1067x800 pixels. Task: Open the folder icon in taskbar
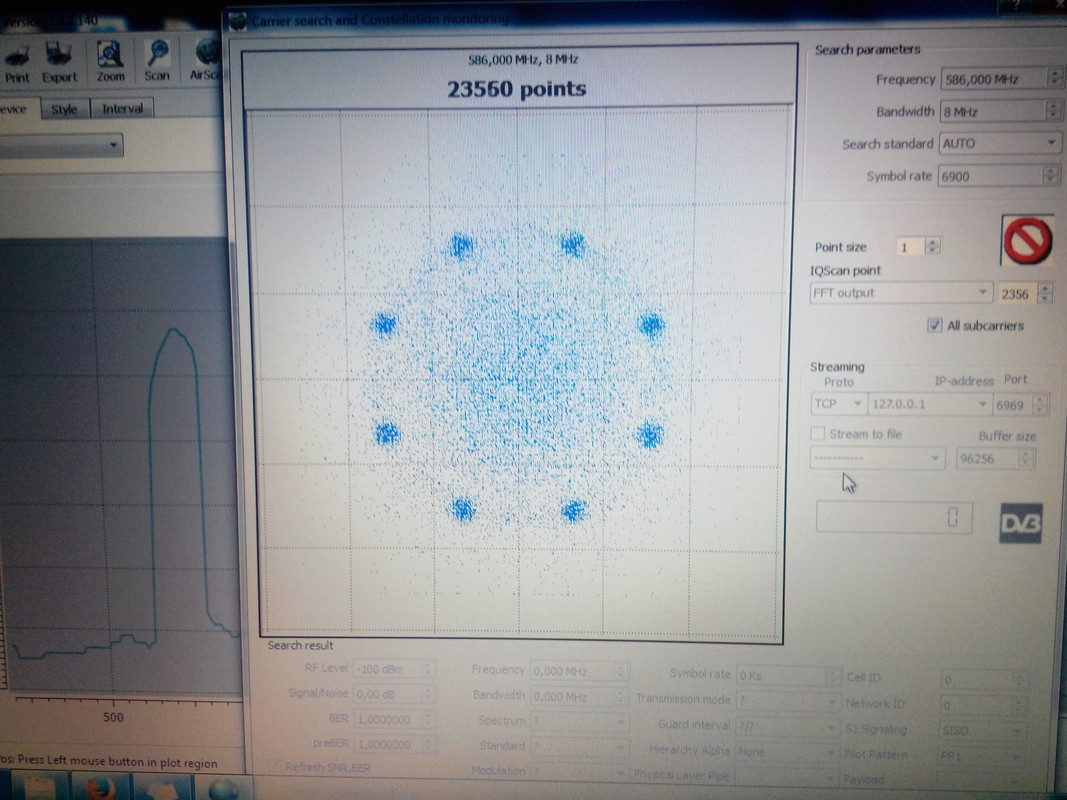coord(38,789)
